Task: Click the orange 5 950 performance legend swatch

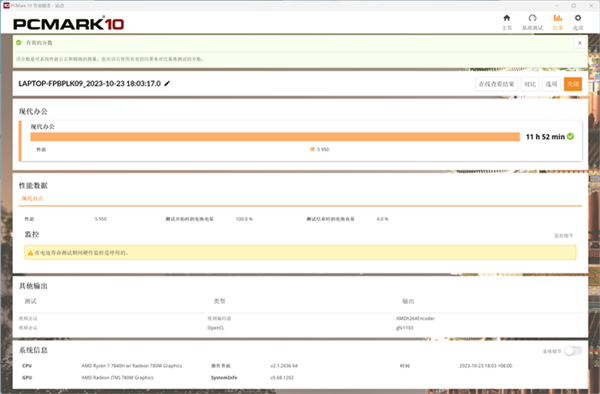Action: pyautogui.click(x=313, y=149)
